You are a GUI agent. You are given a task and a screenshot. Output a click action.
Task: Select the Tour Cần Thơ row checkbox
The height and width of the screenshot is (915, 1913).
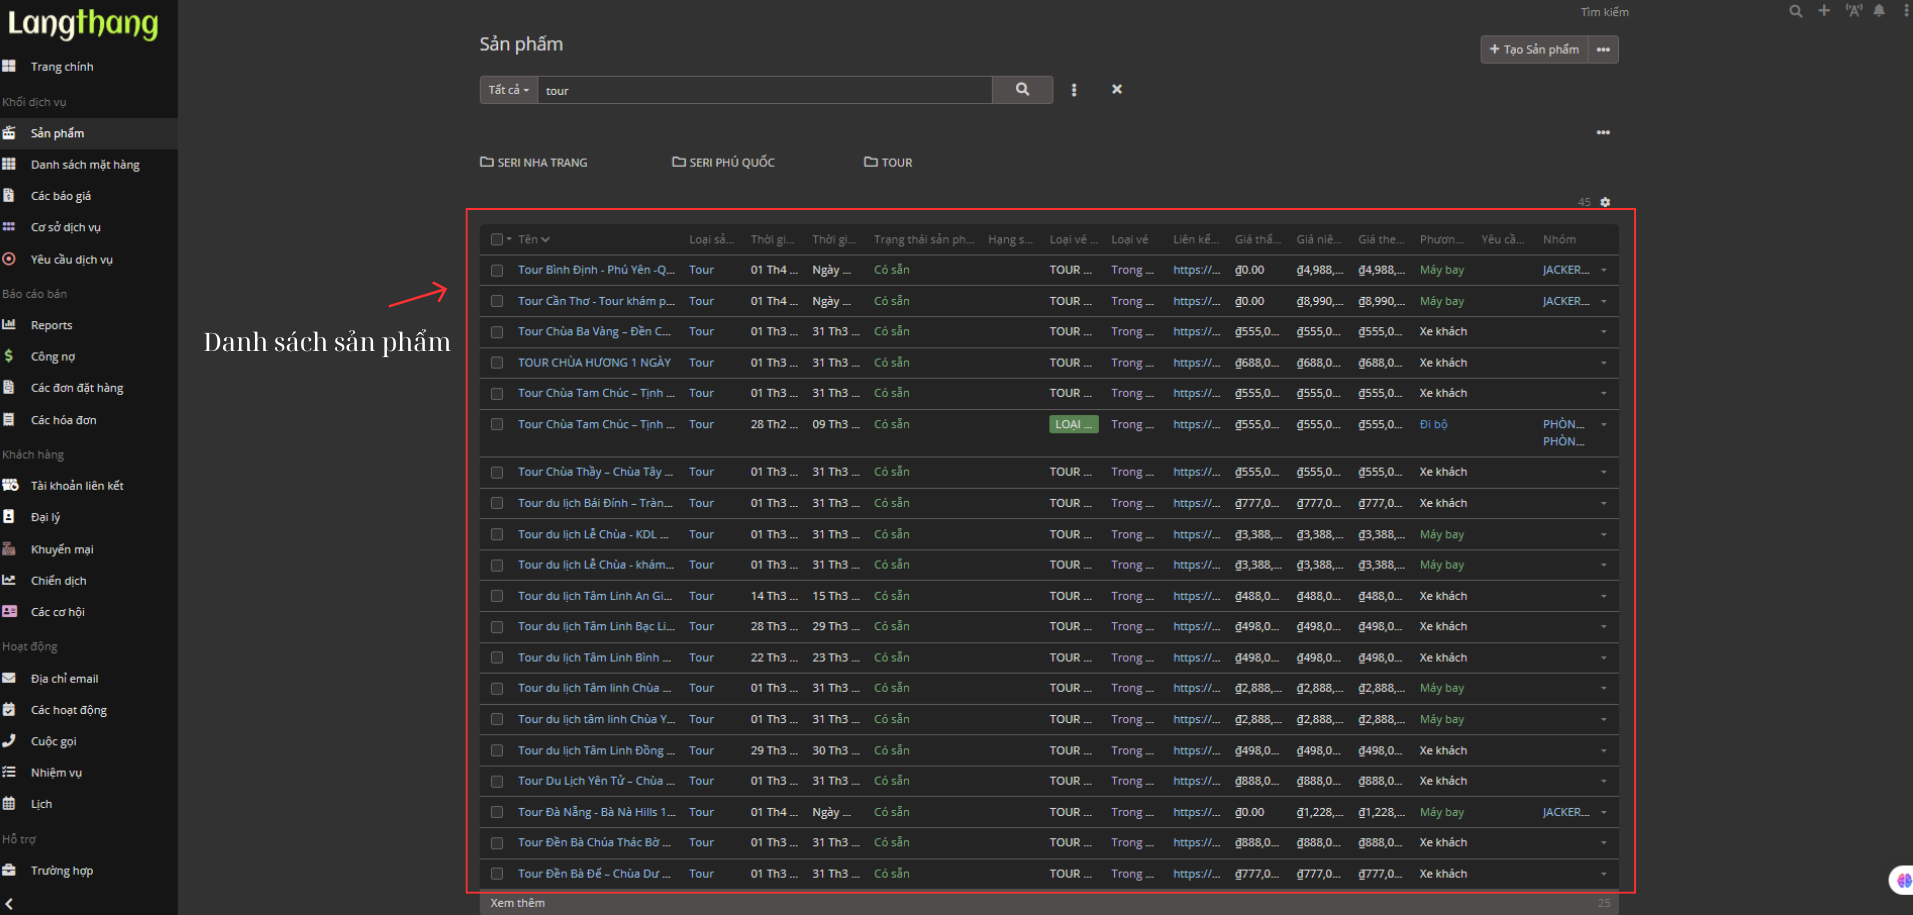[x=497, y=301]
